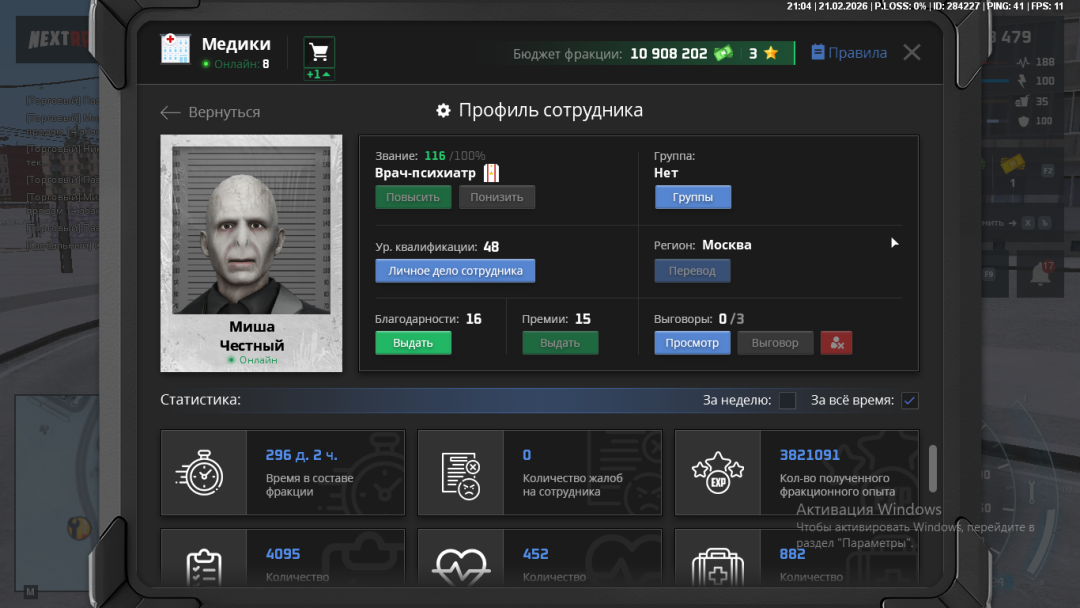1080x608 pixels.
Task: Click Миша Честный's mugshot photo
Action: pos(251,228)
